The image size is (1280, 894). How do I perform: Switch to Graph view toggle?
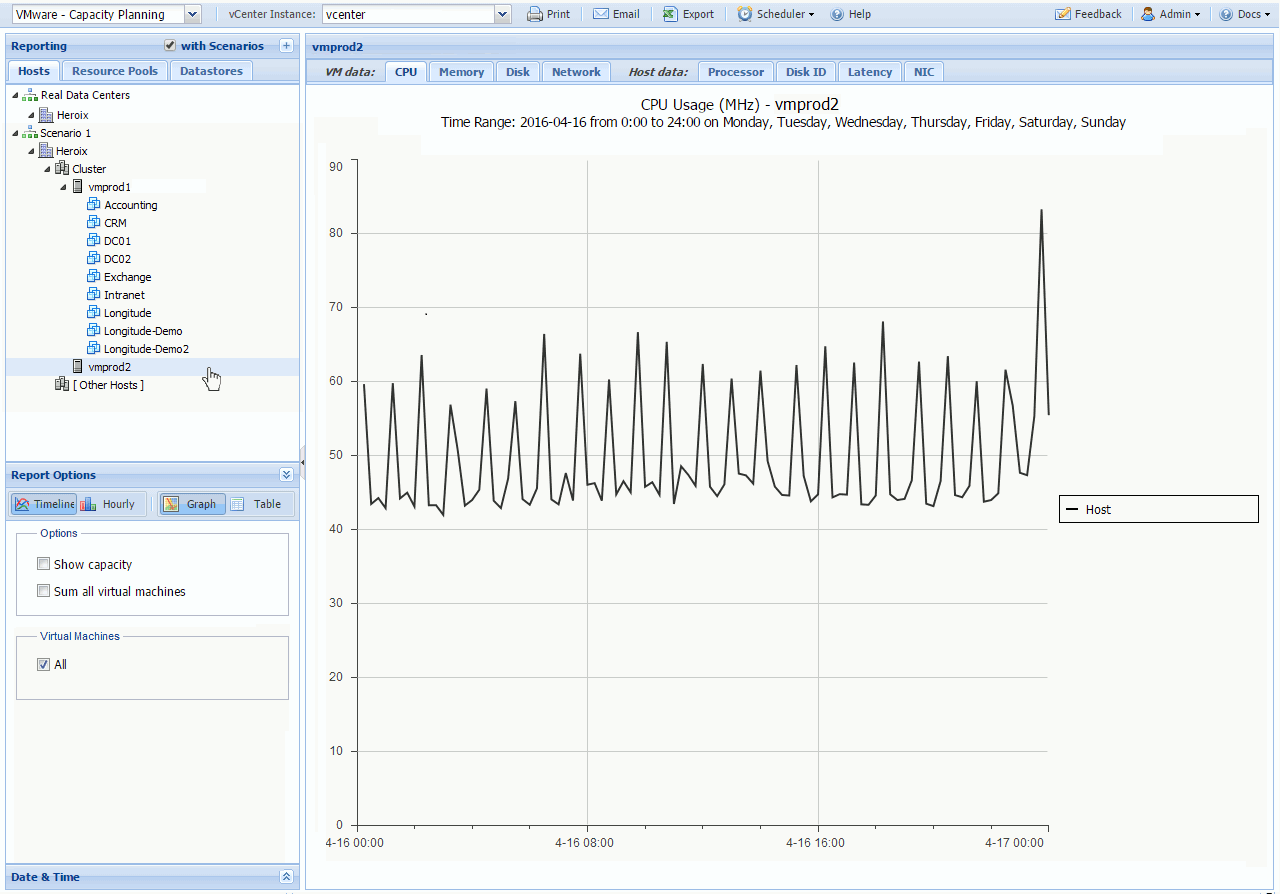pyautogui.click(x=191, y=504)
